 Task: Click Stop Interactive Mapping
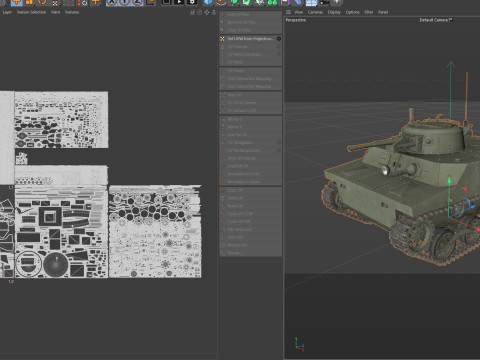[x=250, y=86]
